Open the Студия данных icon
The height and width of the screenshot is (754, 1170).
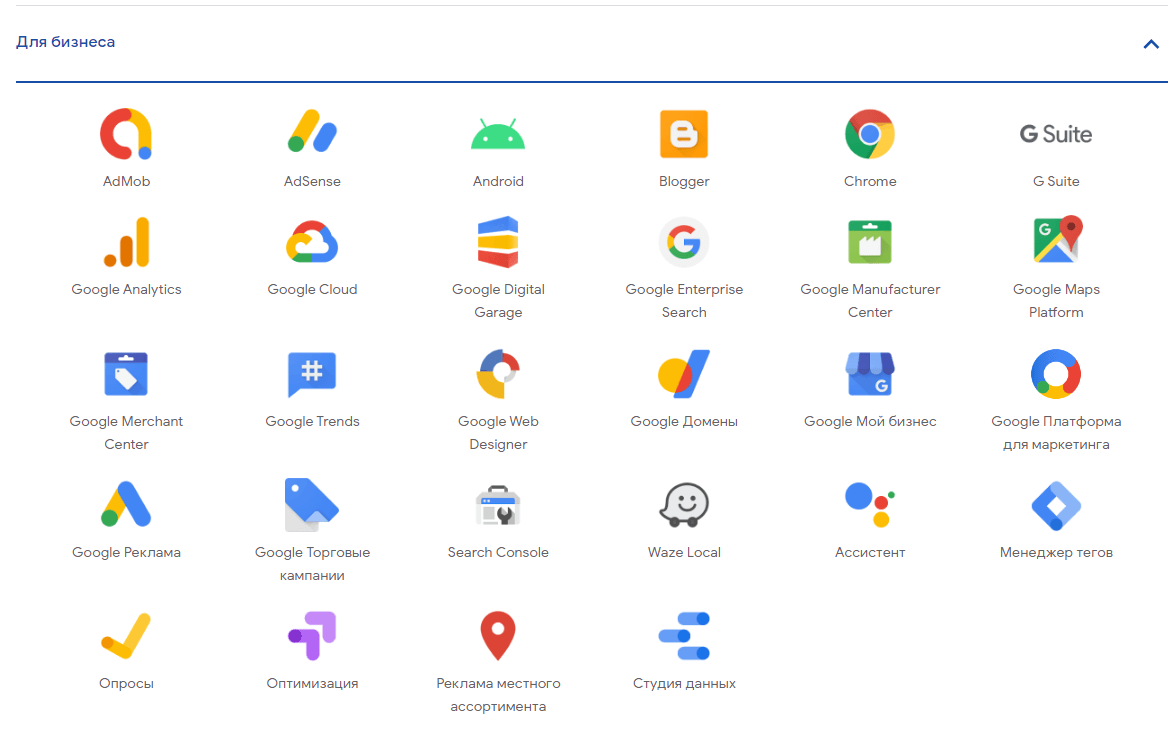click(x=683, y=636)
